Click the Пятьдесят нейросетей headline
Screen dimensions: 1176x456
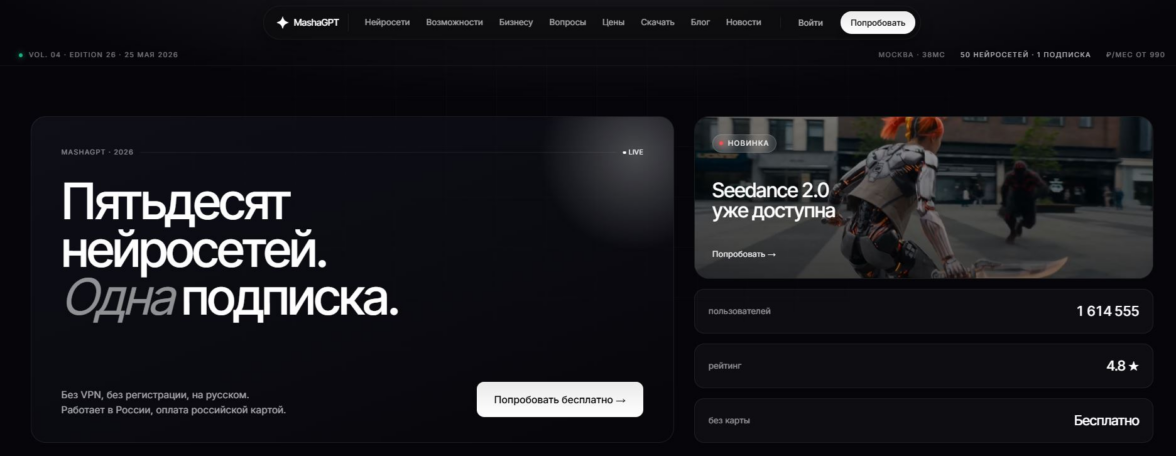[x=195, y=227]
